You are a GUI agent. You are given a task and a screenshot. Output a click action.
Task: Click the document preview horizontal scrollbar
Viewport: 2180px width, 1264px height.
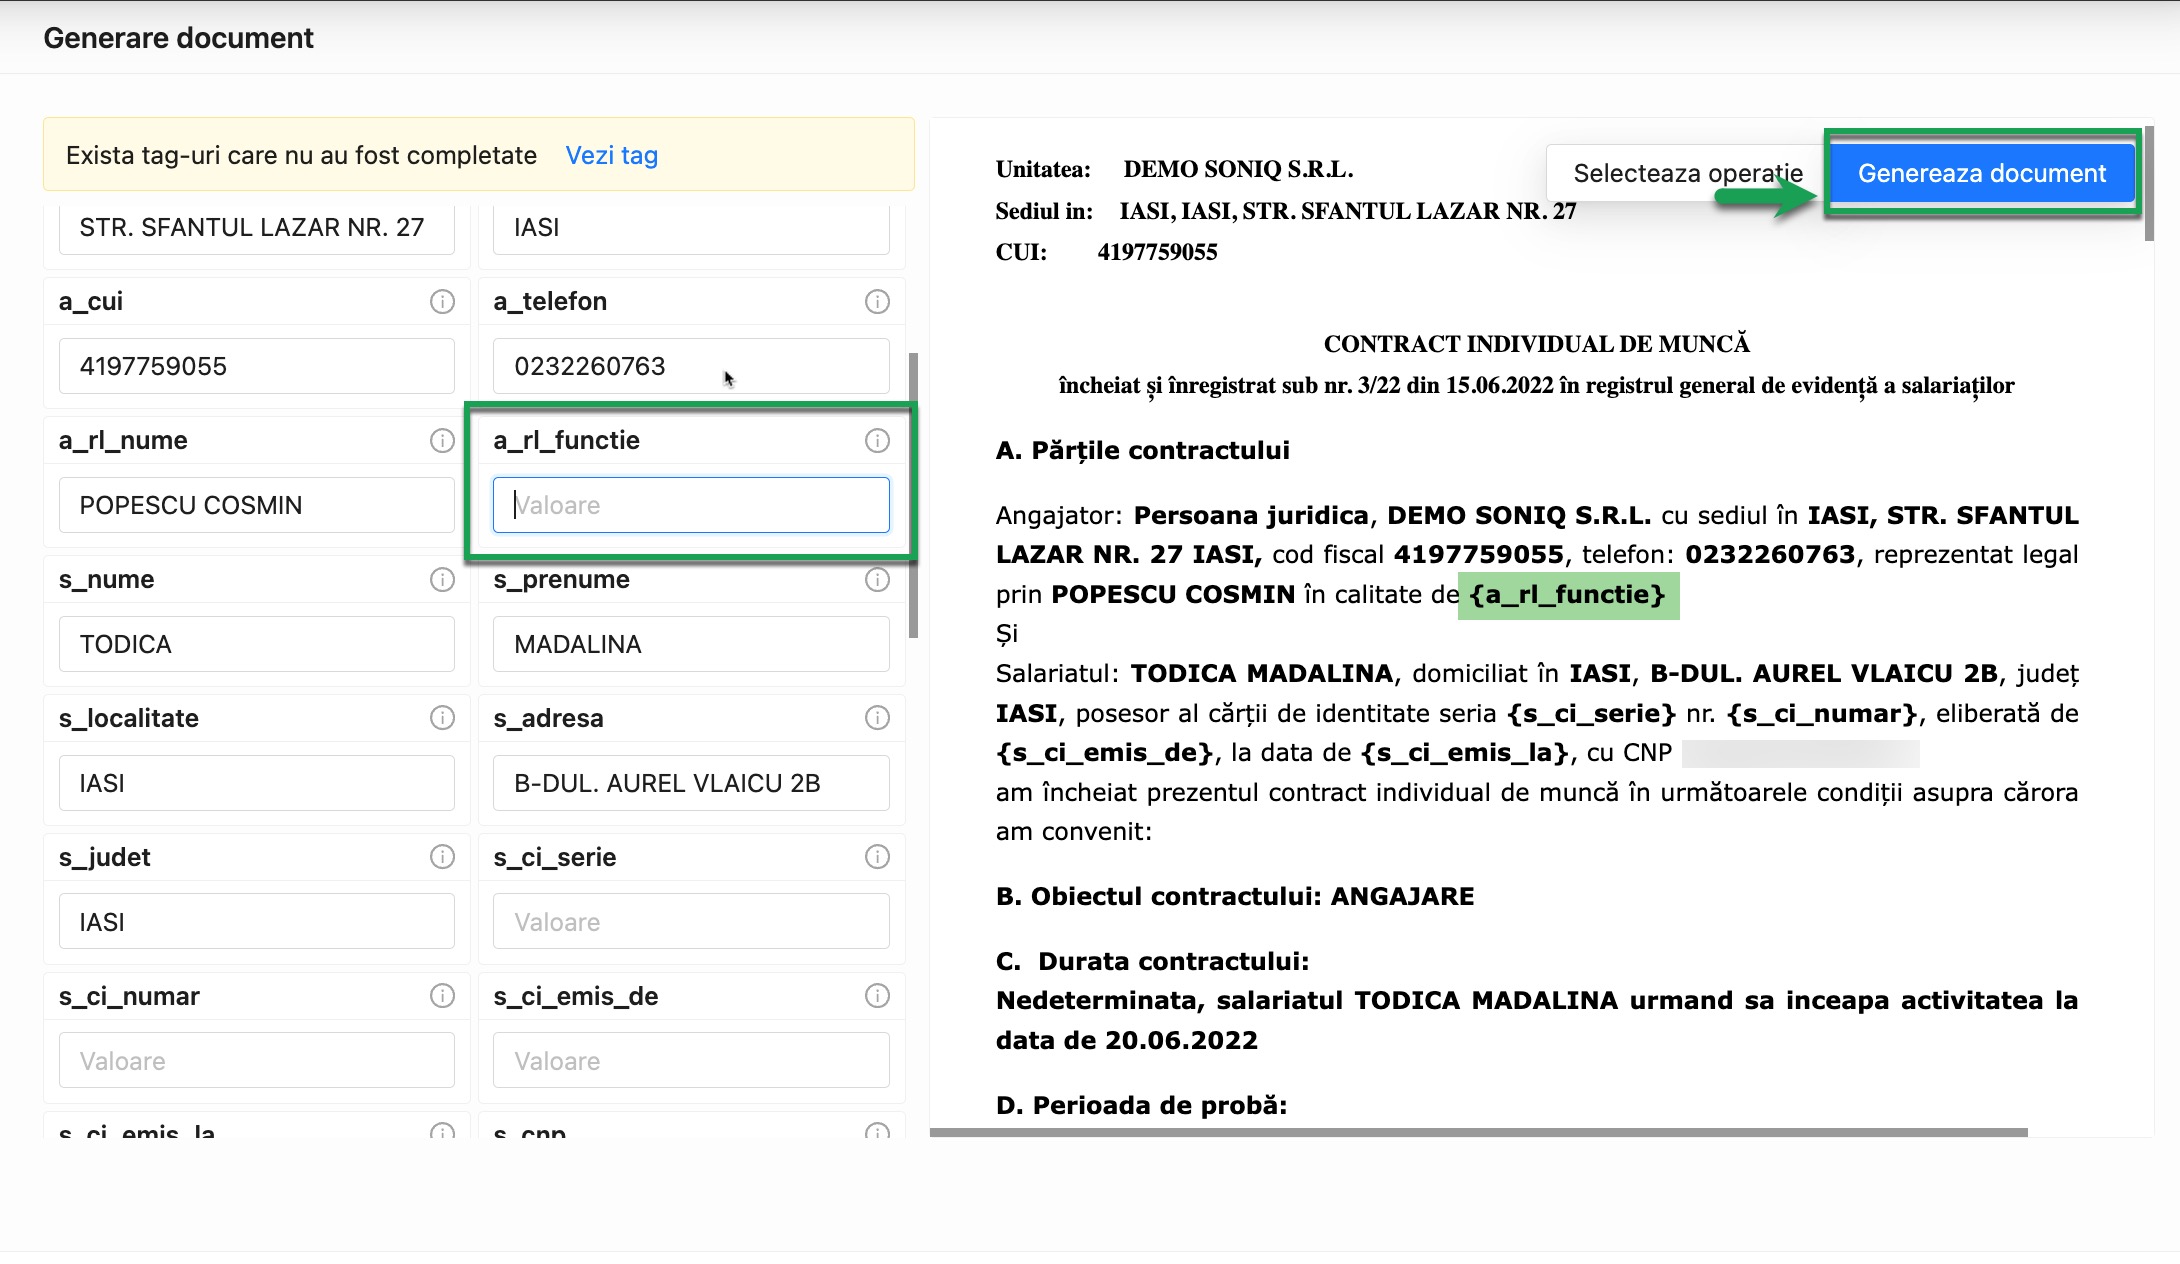tap(1479, 1133)
